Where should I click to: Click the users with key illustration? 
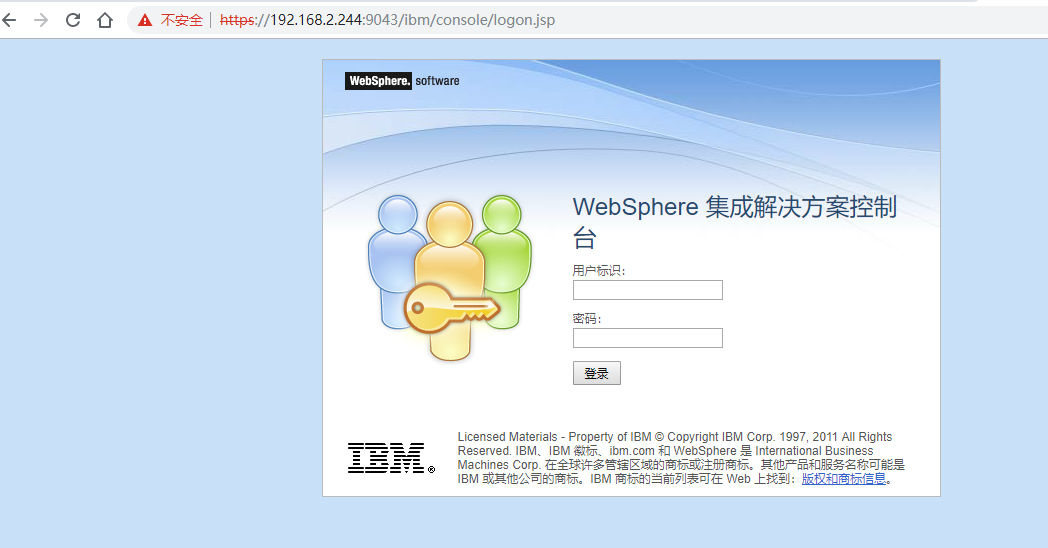pos(450,277)
